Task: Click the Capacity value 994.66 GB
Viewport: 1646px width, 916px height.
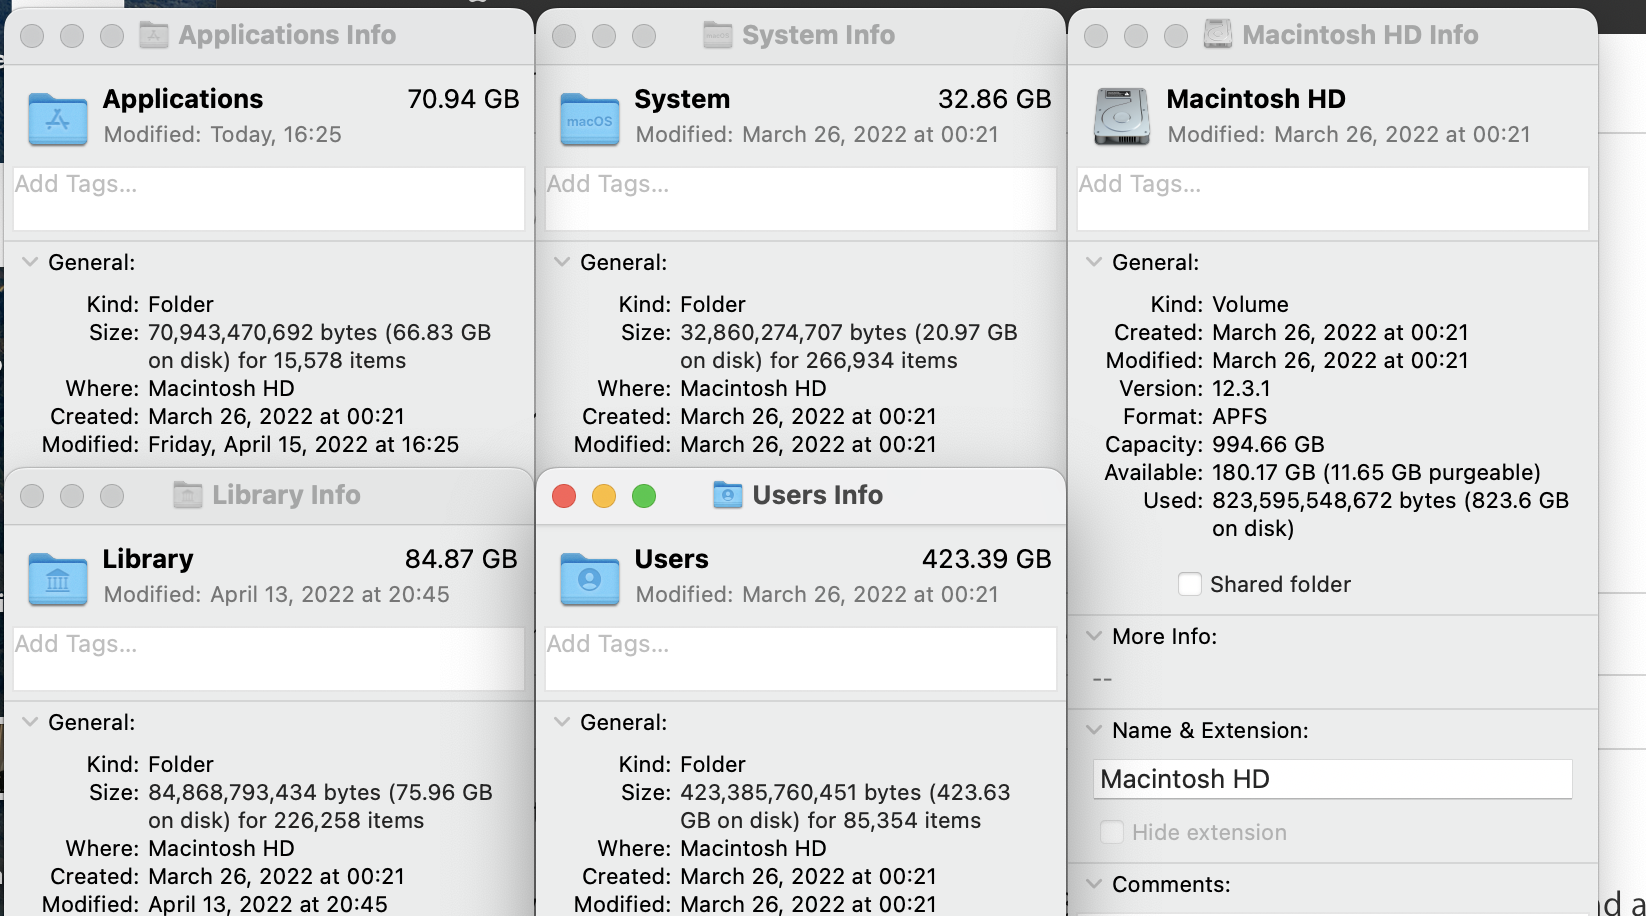Action: (x=1268, y=444)
